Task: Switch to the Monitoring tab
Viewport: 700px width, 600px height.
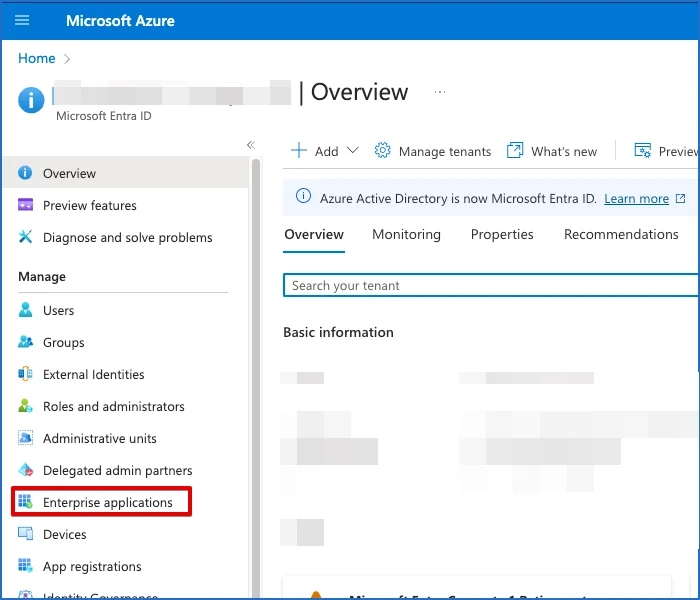Action: pos(406,234)
